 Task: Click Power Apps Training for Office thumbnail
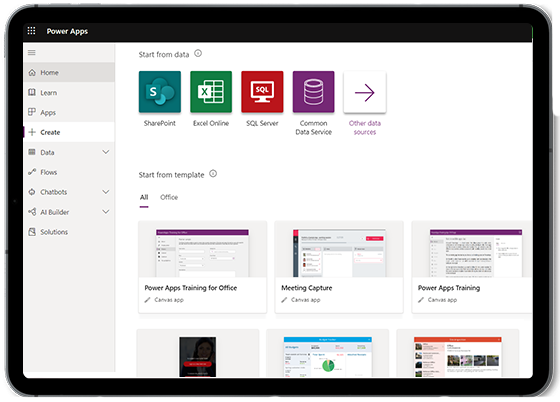[202, 253]
